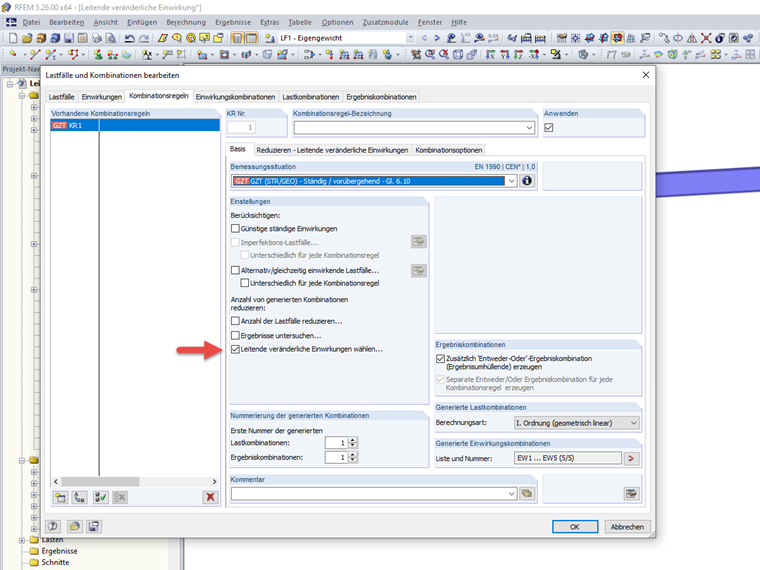This screenshot has height=570, width=760.
Task: Click the view in Z direction icon
Action: 518,54
